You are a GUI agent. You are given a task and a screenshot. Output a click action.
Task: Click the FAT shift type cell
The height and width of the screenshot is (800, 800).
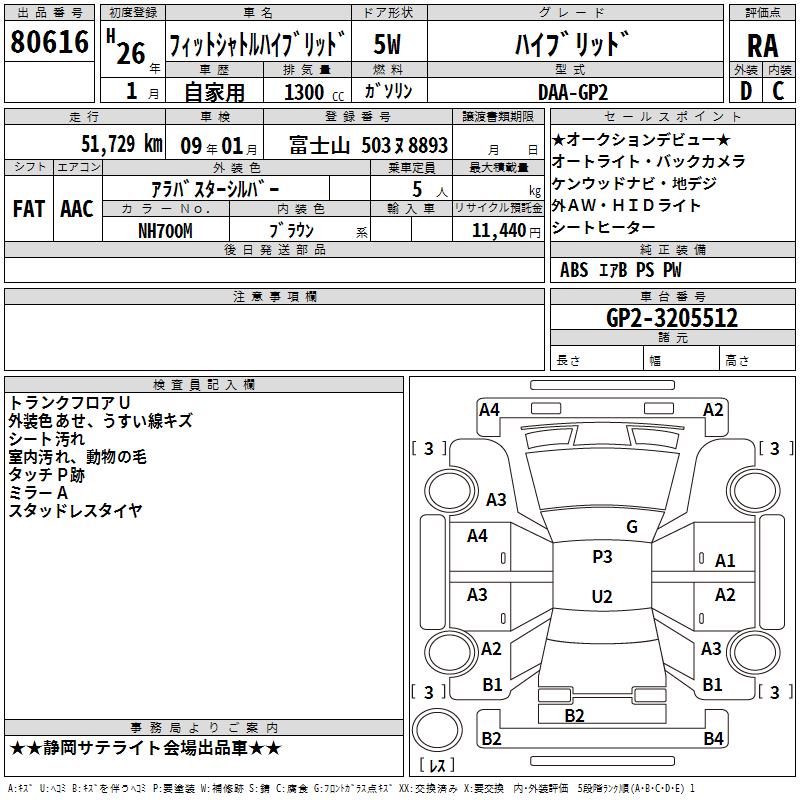(x=28, y=209)
